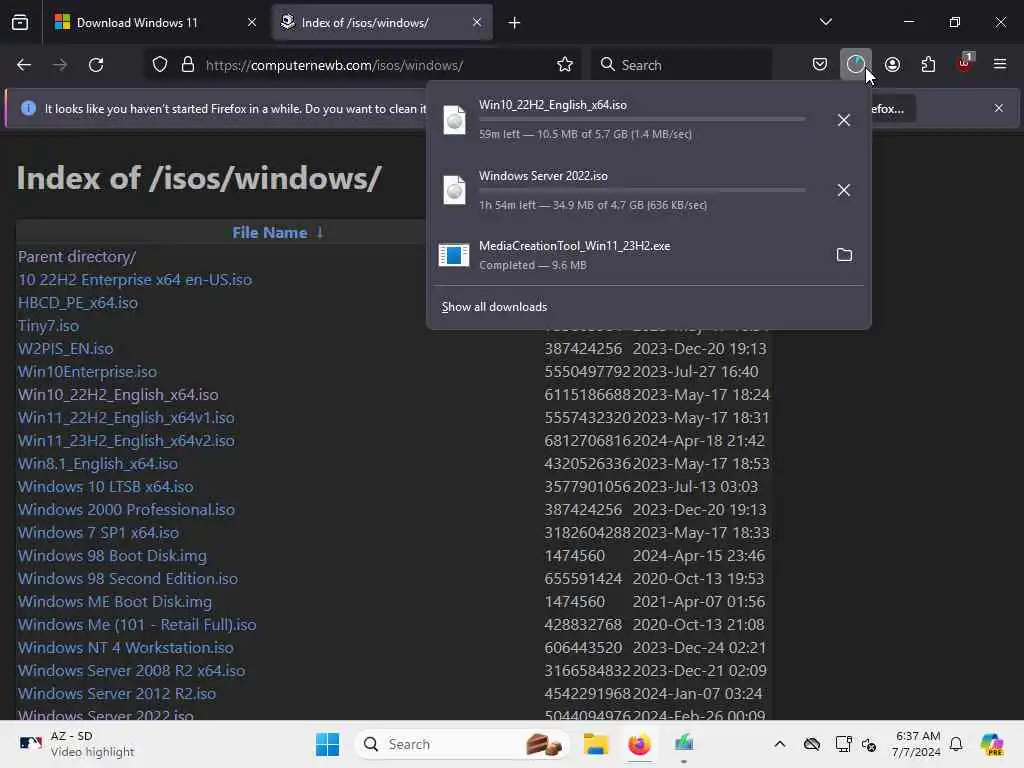Click the taskbar Search box
1024x768 pixels.
pos(462,744)
